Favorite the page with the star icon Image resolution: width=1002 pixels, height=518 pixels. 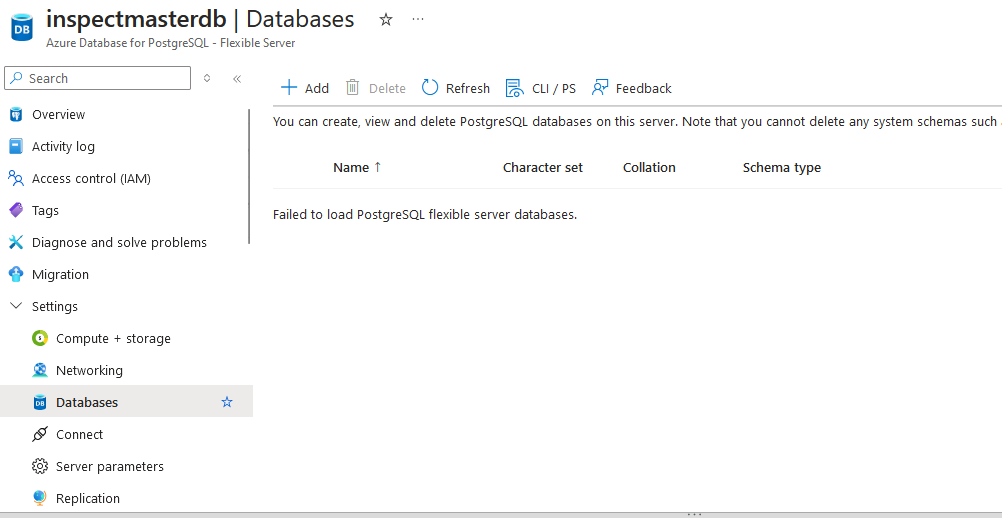pyautogui.click(x=385, y=20)
